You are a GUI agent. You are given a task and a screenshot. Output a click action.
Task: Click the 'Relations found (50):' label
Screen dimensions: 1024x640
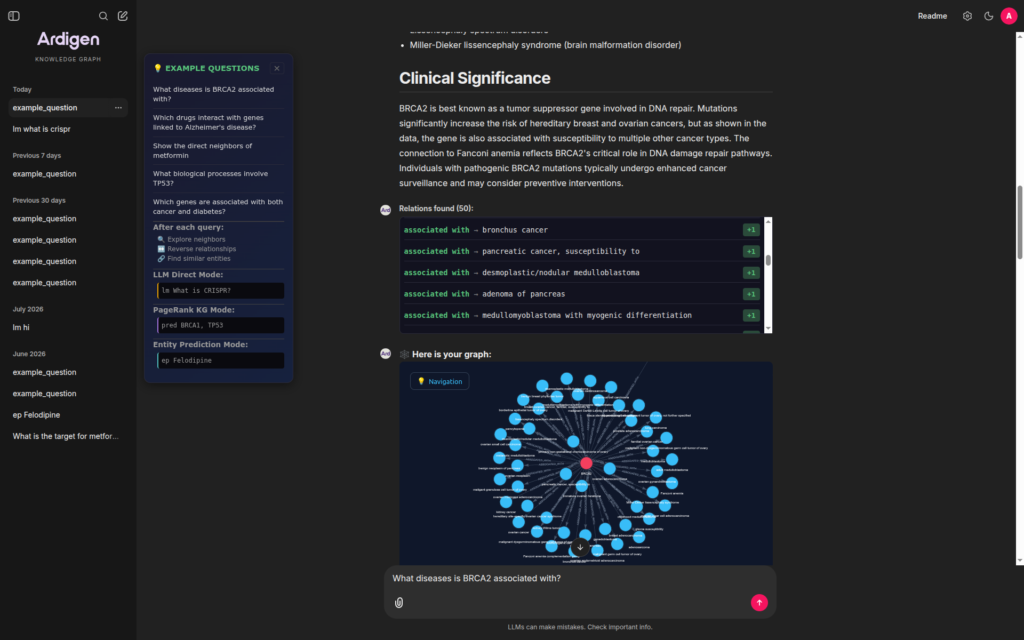(436, 208)
